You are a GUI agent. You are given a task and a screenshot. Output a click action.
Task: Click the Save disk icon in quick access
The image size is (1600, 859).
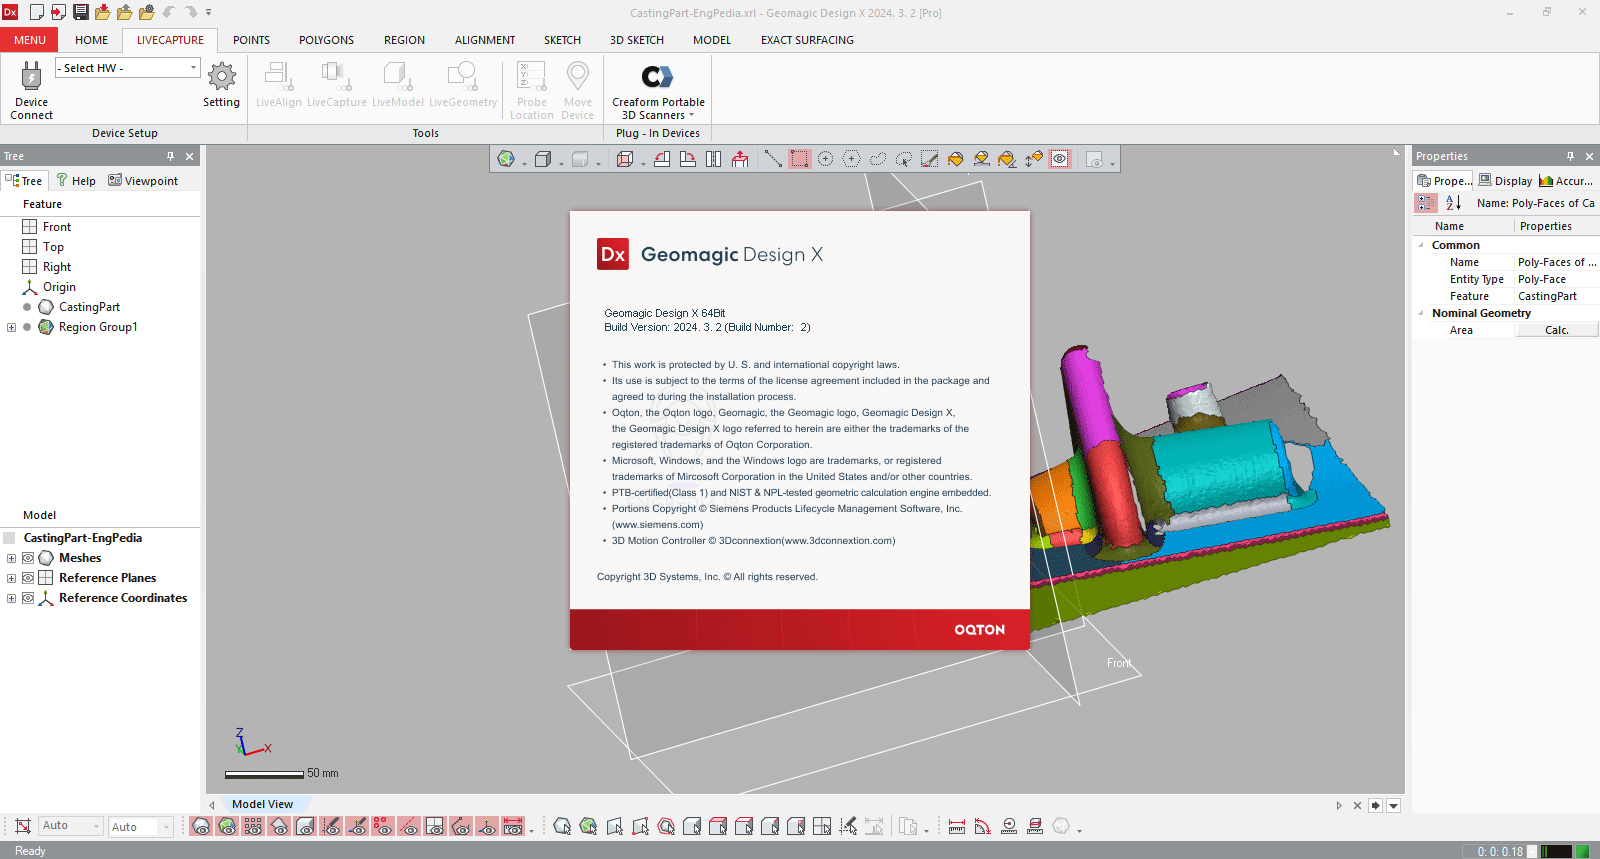80,12
